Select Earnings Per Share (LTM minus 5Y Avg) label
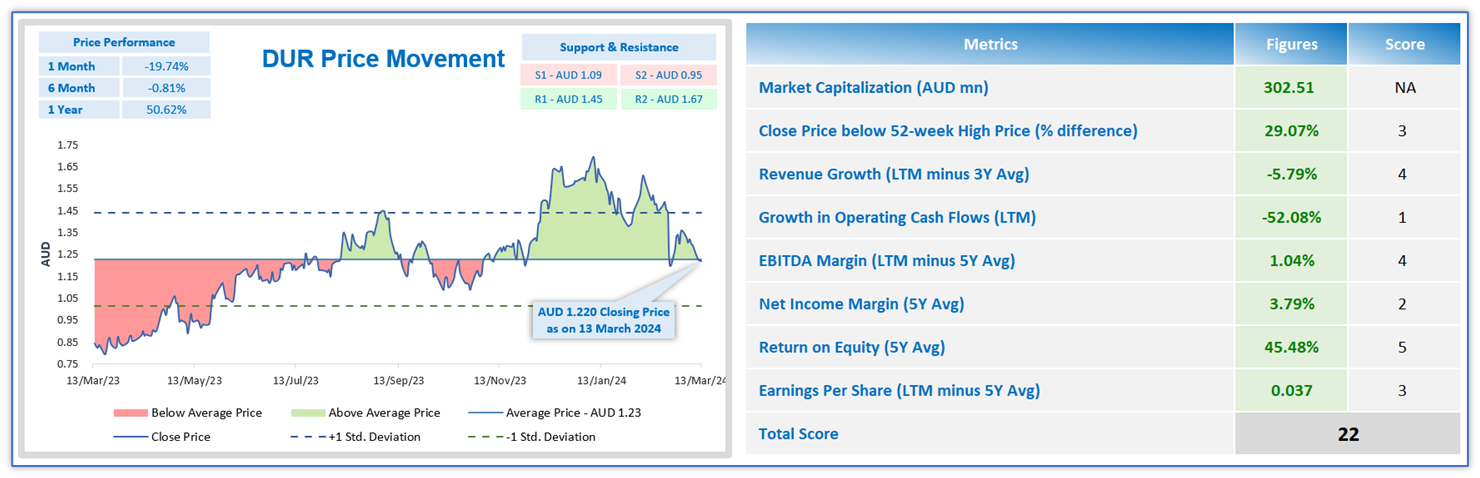 coord(899,390)
